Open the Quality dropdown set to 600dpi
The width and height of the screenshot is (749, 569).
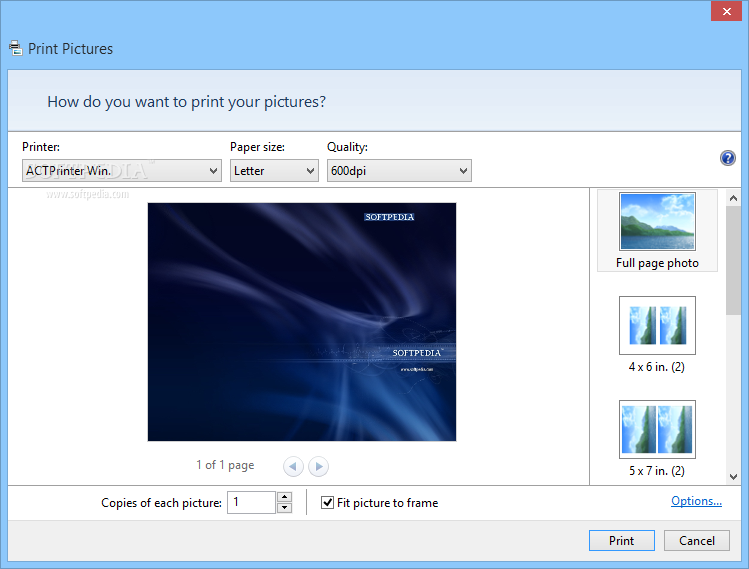coord(399,171)
